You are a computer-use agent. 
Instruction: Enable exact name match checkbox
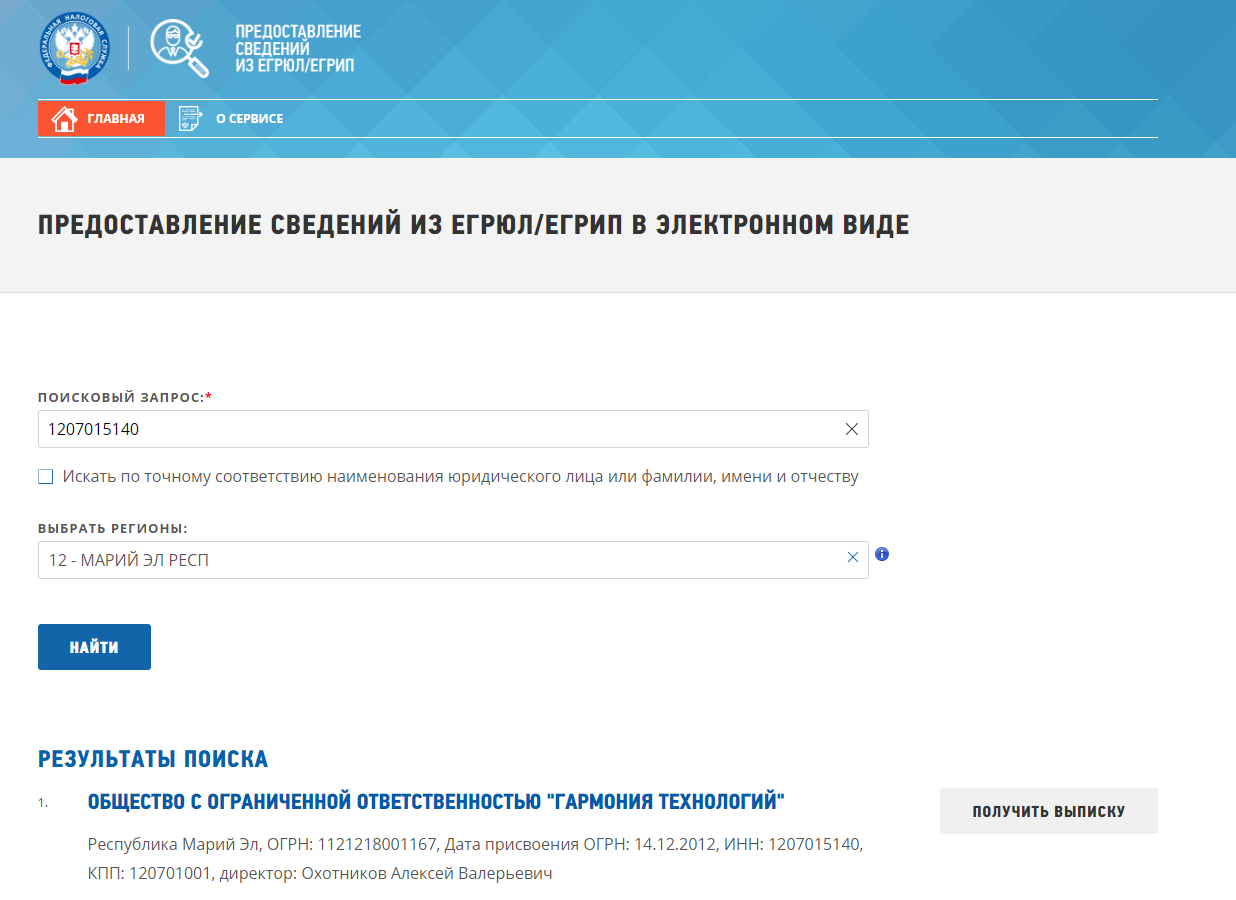[x=46, y=477]
